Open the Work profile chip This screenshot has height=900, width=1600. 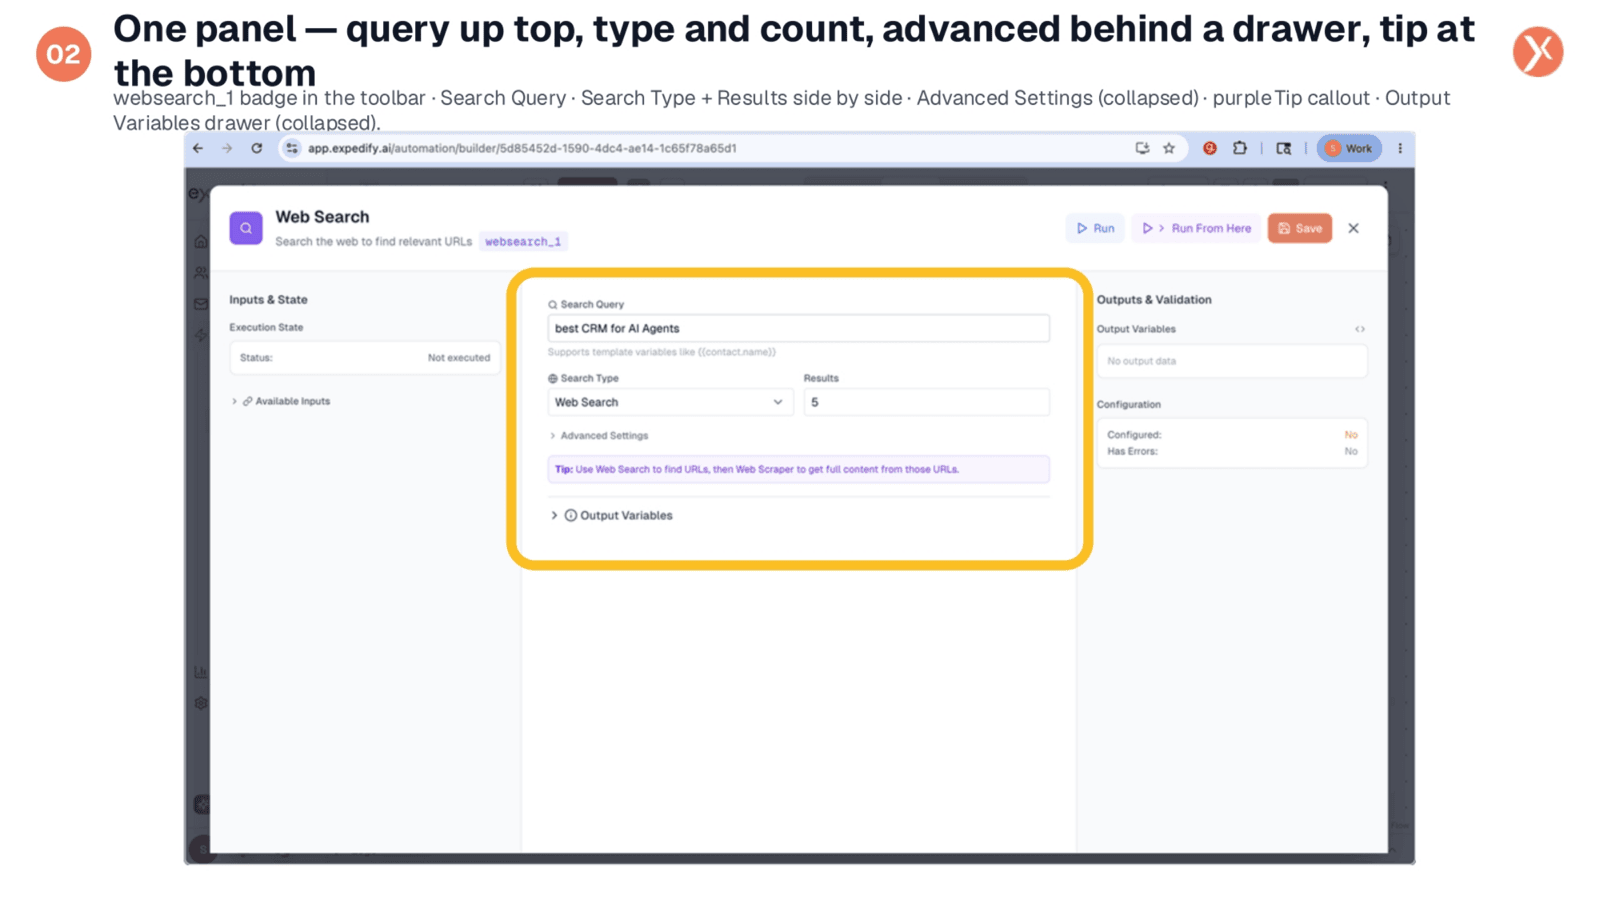pyautogui.click(x=1349, y=148)
